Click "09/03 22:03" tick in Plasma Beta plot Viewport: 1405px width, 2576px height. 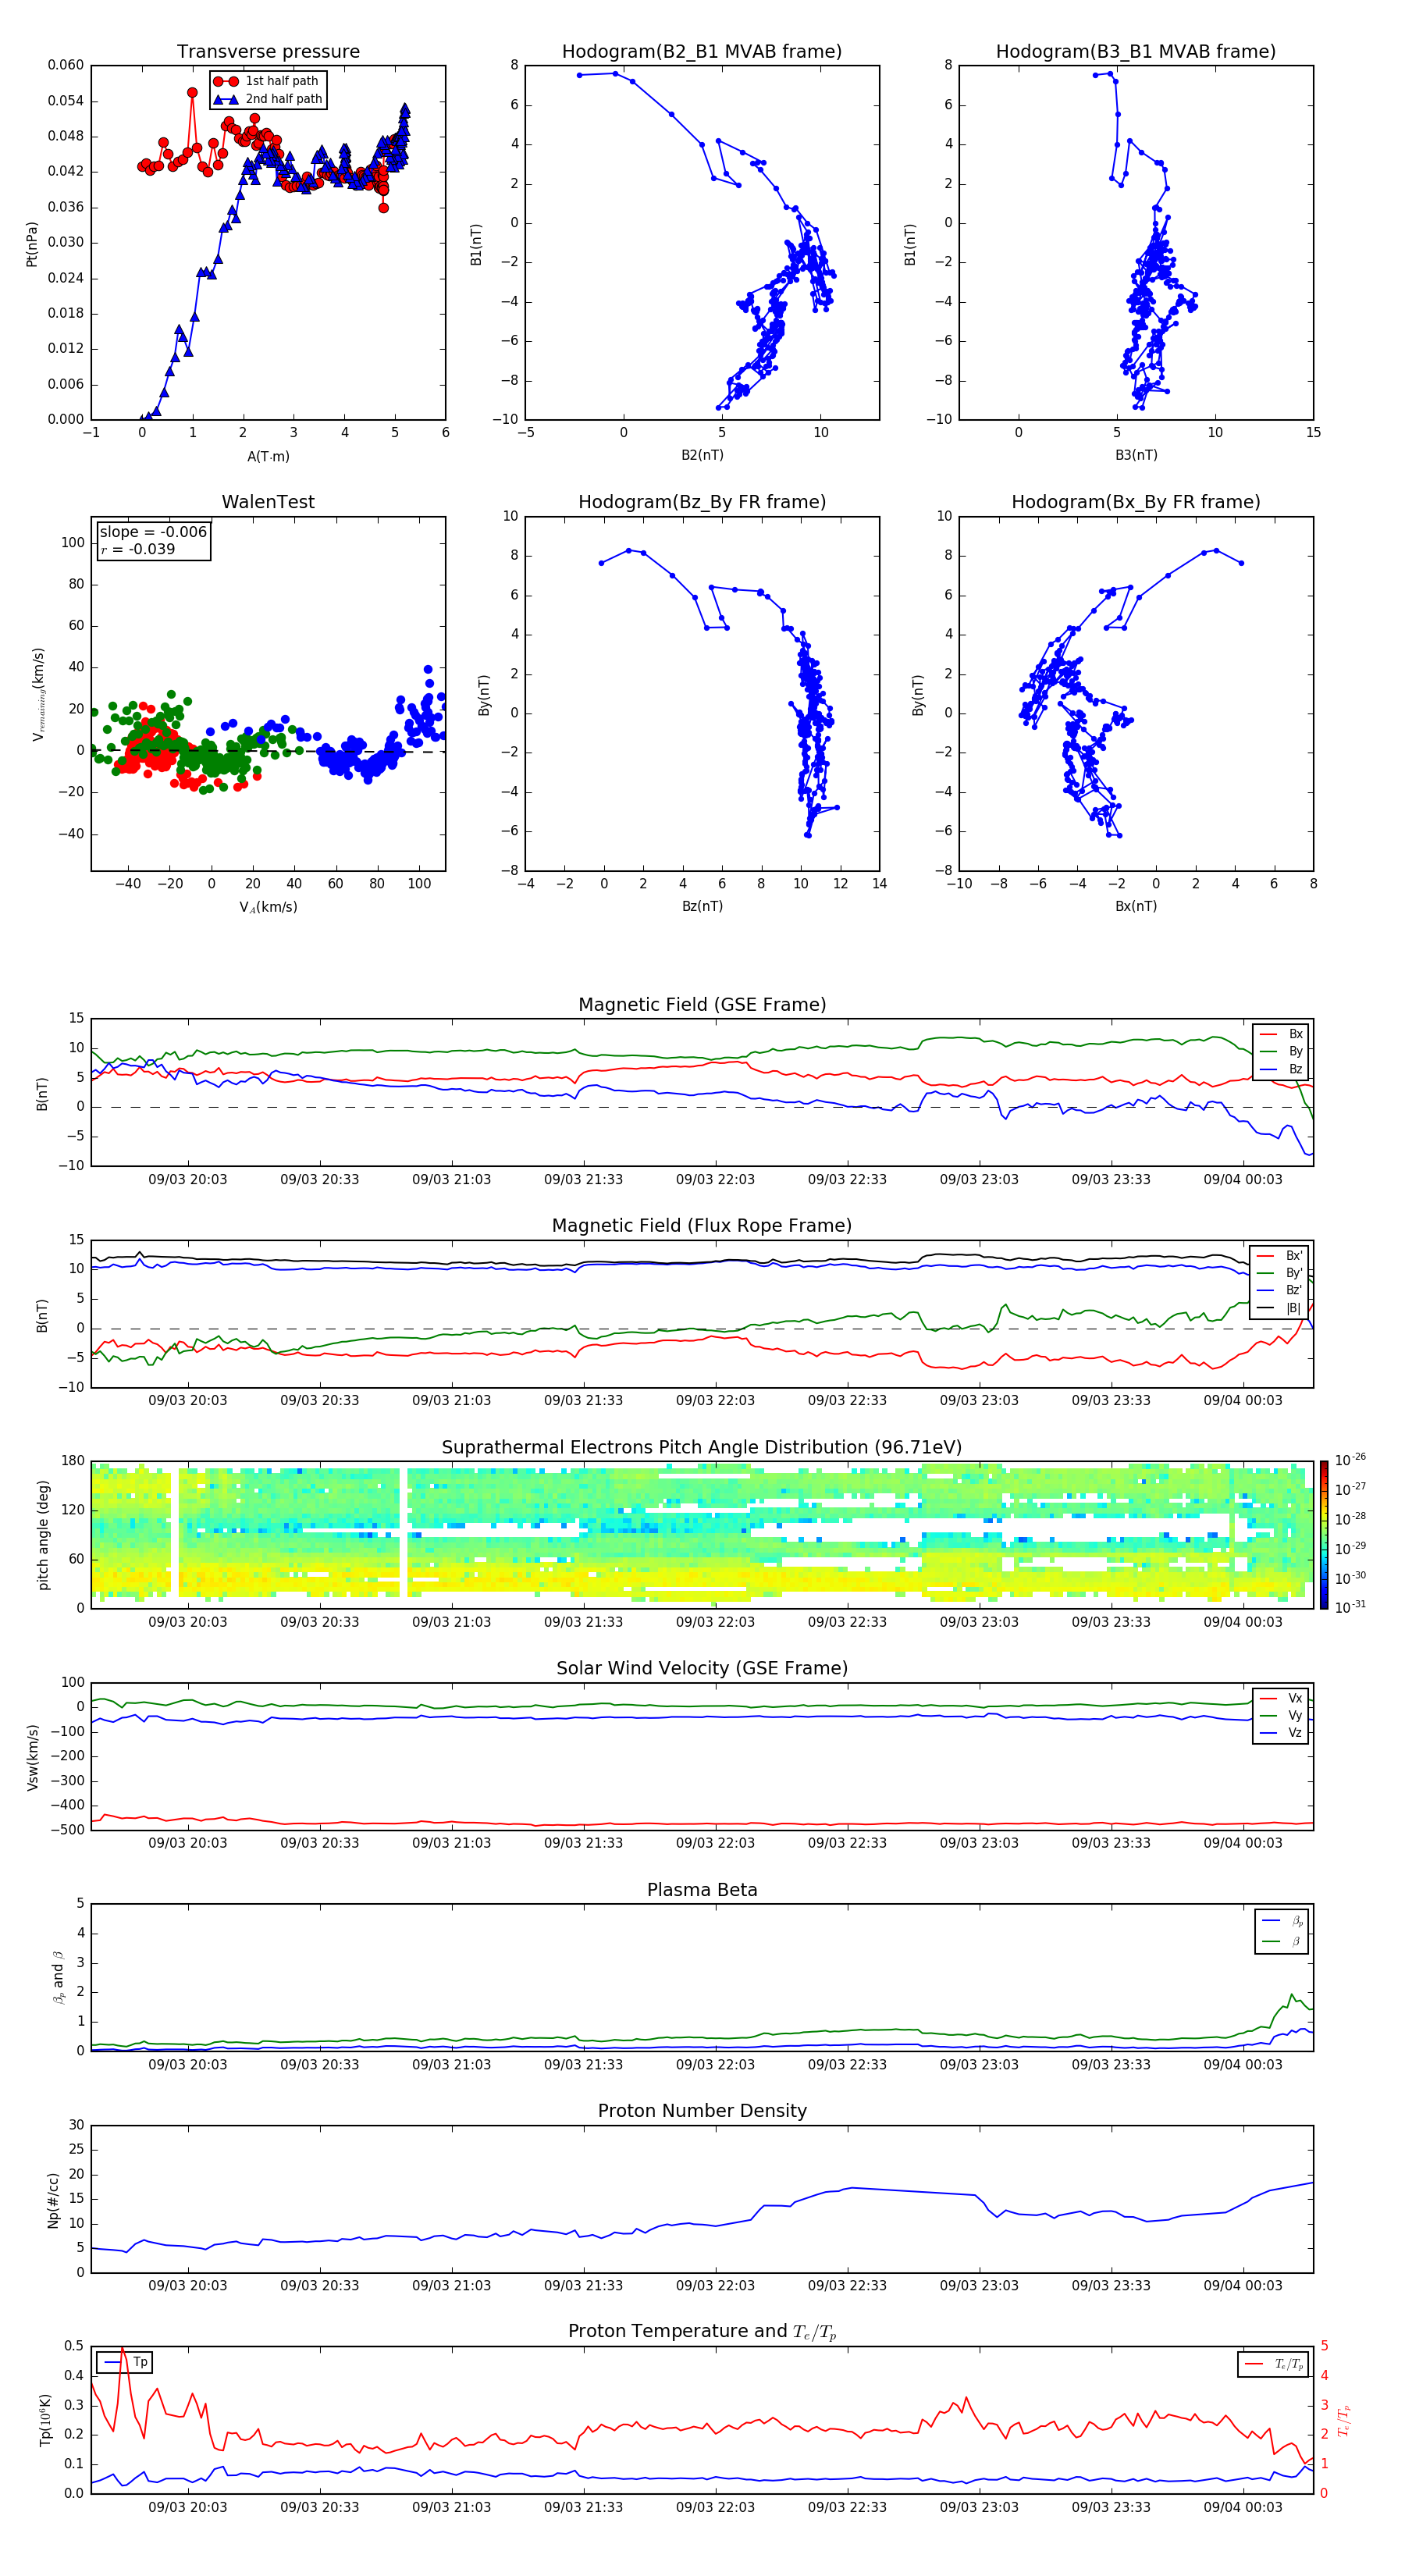[715, 2065]
